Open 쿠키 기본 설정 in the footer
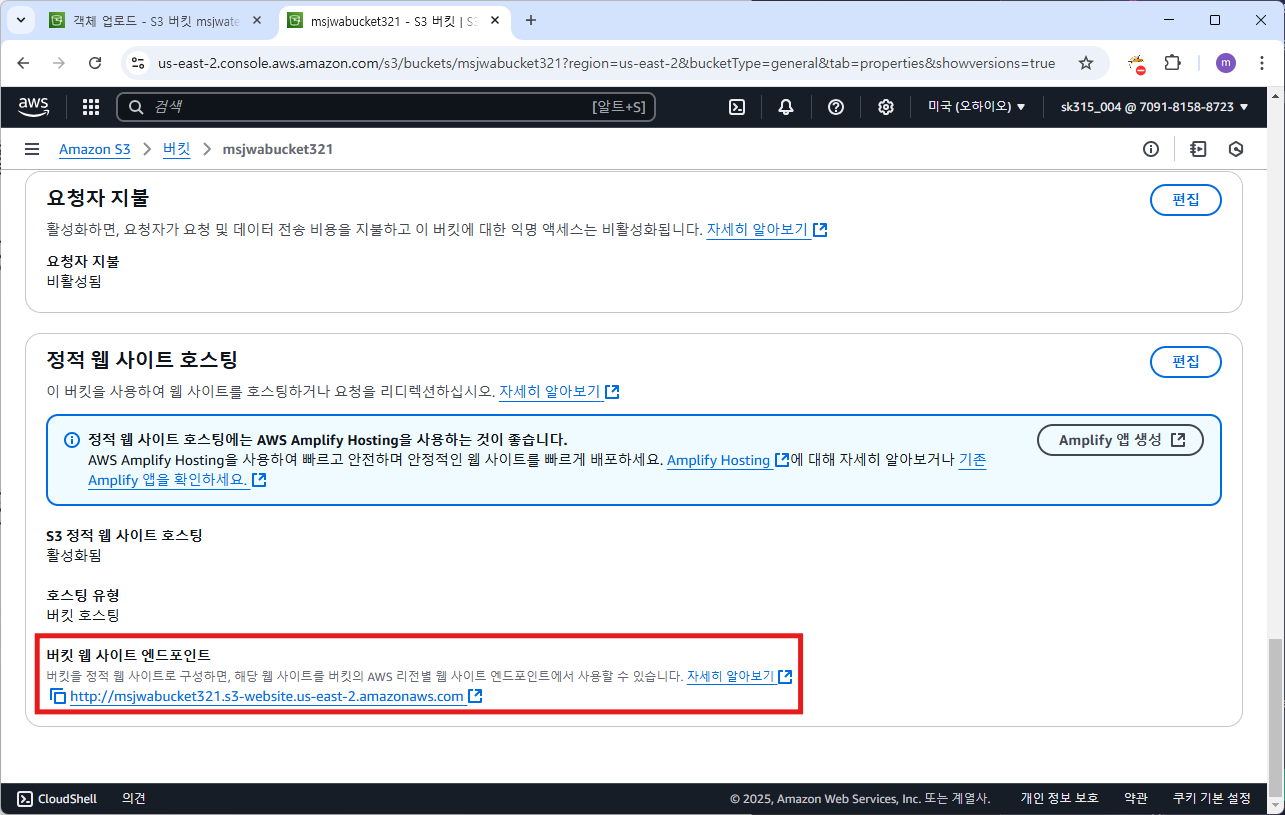 coord(1212,798)
